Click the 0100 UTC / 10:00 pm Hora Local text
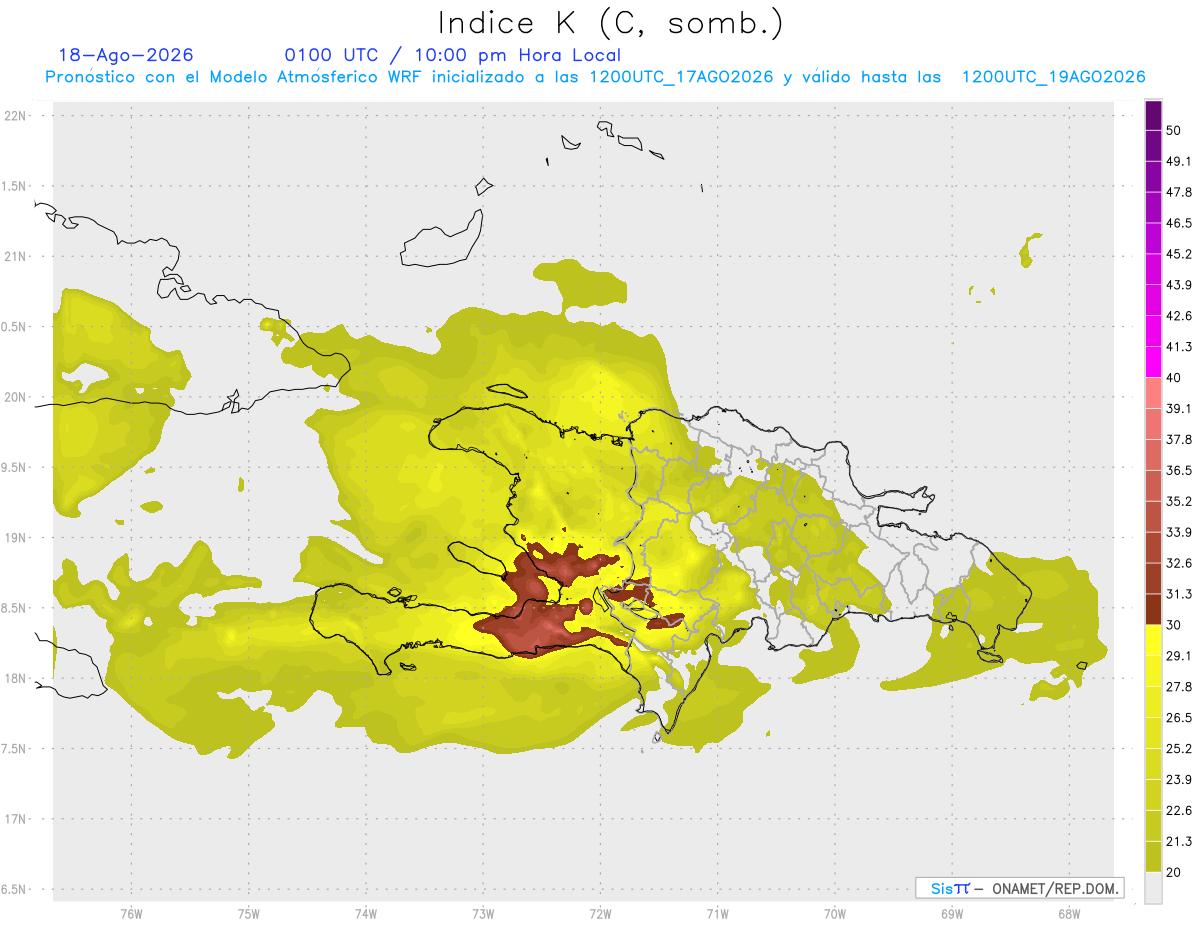Viewport: 1200px width, 927px height. click(x=453, y=55)
